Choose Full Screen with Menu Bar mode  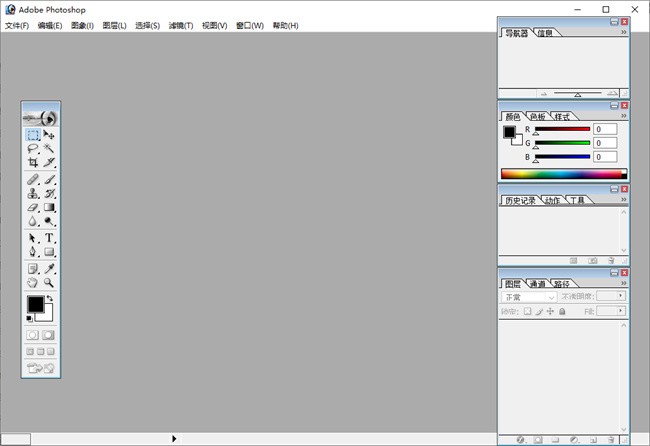40,351
